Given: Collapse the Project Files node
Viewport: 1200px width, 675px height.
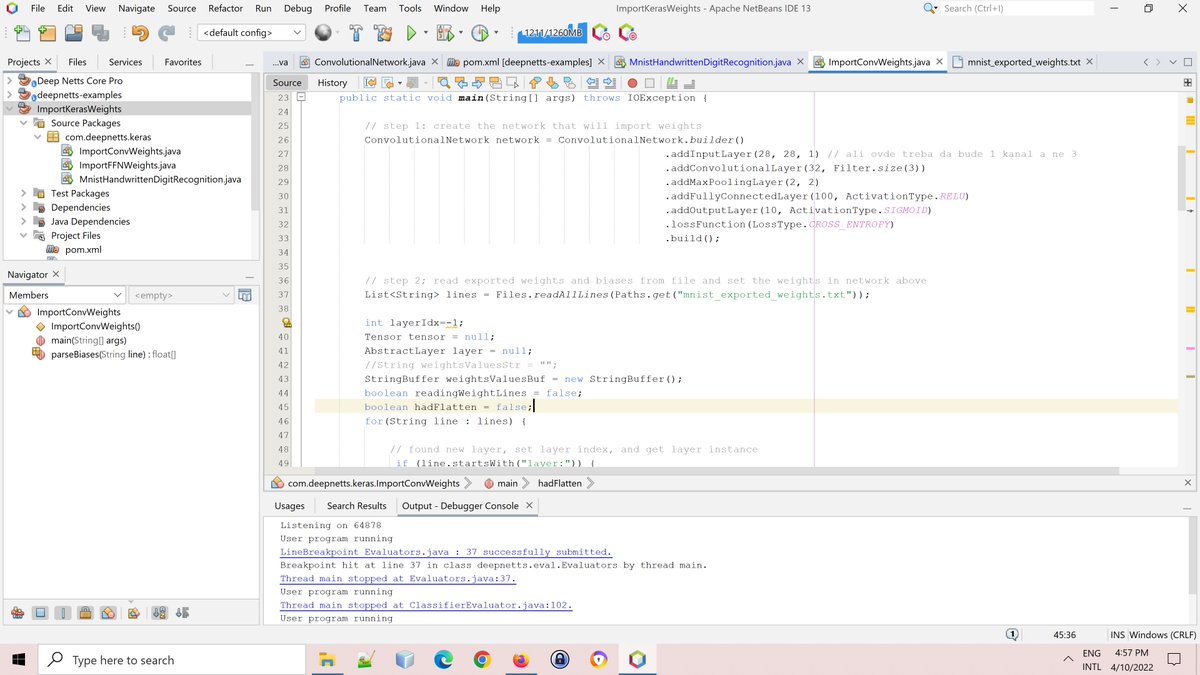Looking at the screenshot, I should 24,235.
